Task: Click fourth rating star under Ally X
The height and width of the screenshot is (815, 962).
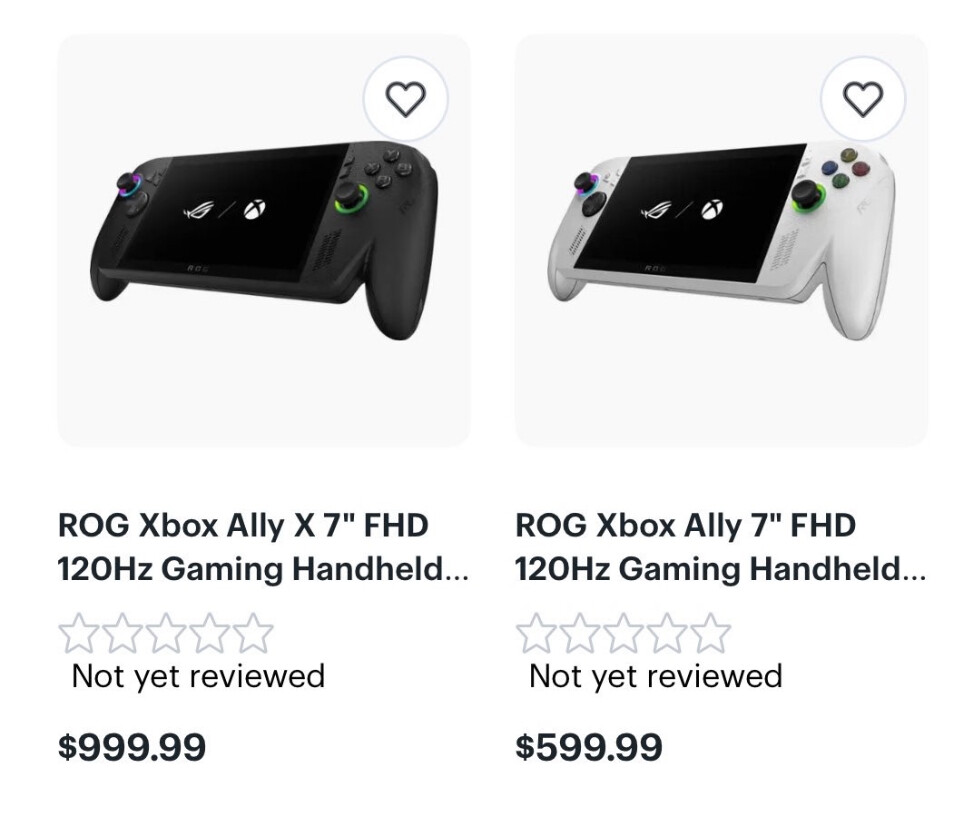Action: point(209,634)
